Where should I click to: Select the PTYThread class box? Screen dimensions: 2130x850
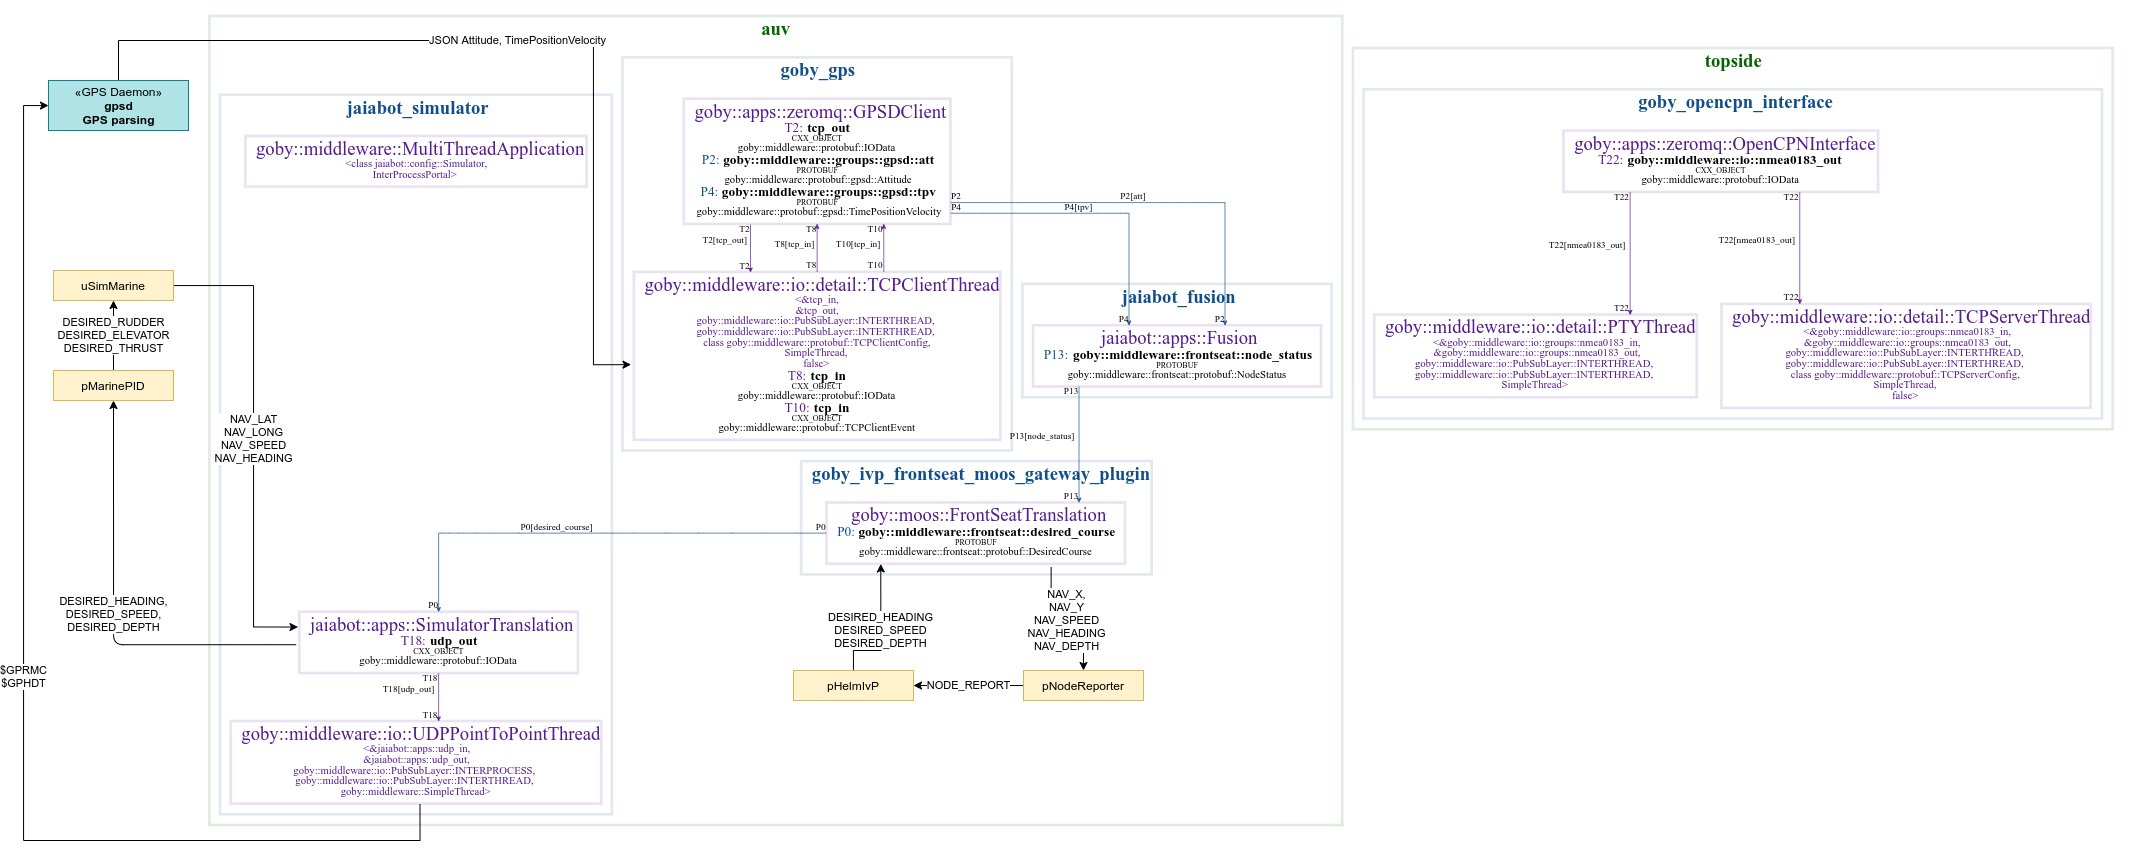click(x=1535, y=356)
